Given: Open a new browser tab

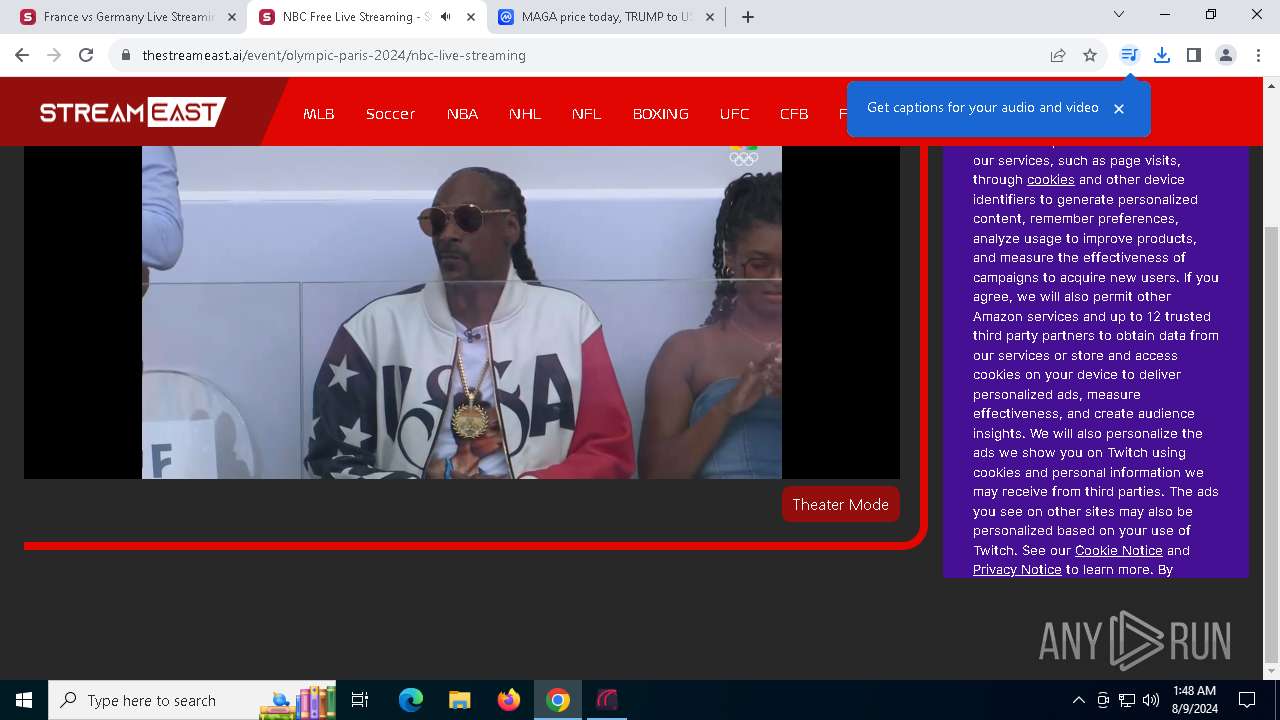Looking at the screenshot, I should [x=748, y=17].
